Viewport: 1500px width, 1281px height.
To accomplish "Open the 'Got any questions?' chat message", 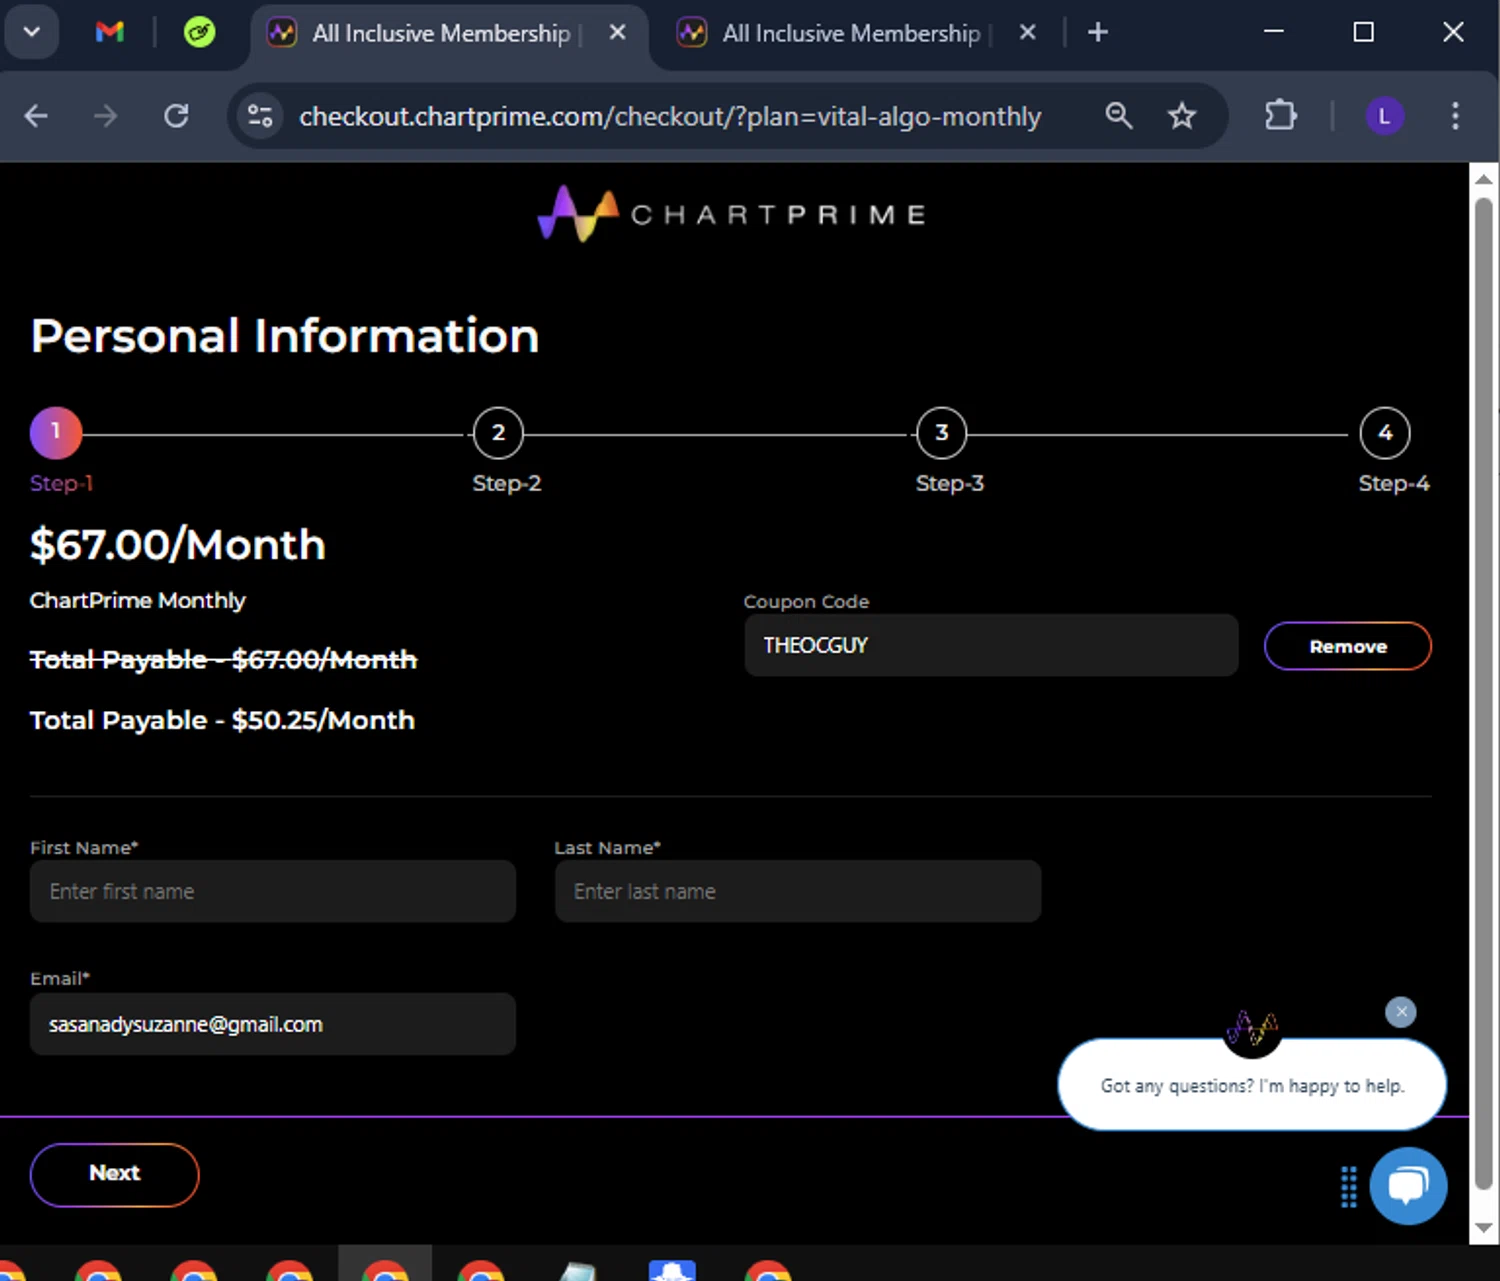I will pos(1252,1085).
